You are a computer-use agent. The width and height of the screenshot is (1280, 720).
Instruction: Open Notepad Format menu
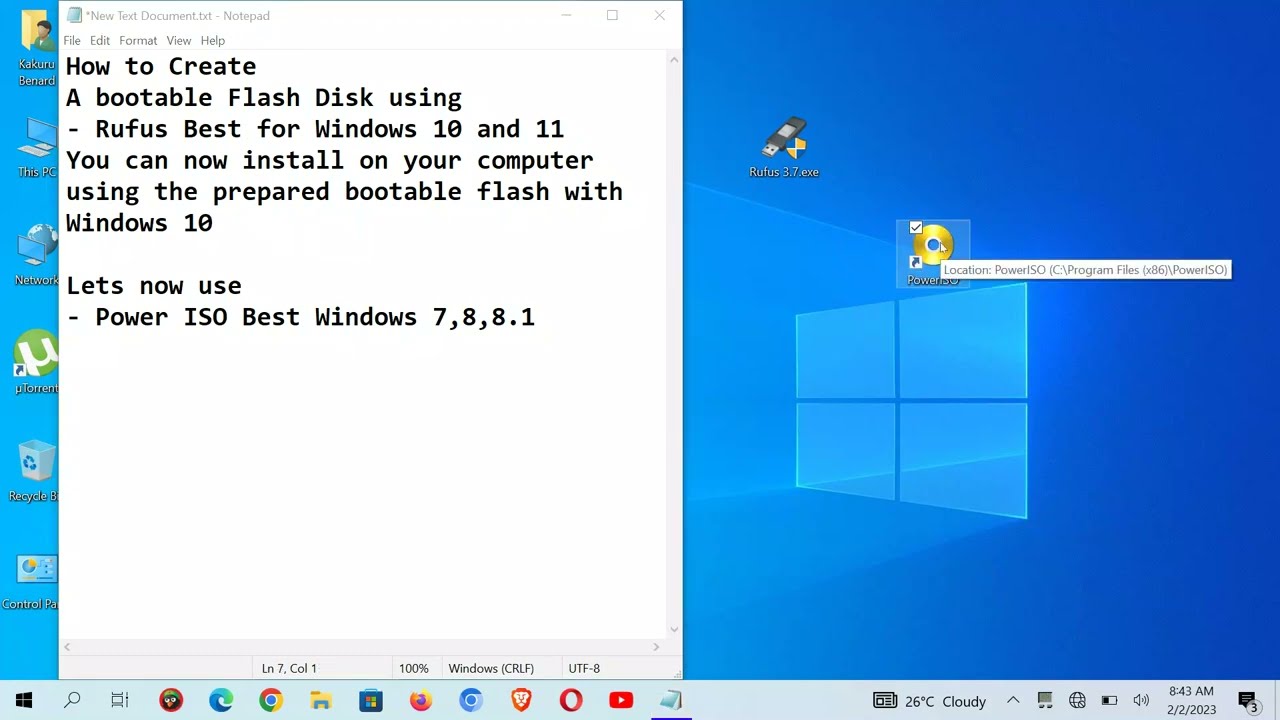(x=138, y=40)
